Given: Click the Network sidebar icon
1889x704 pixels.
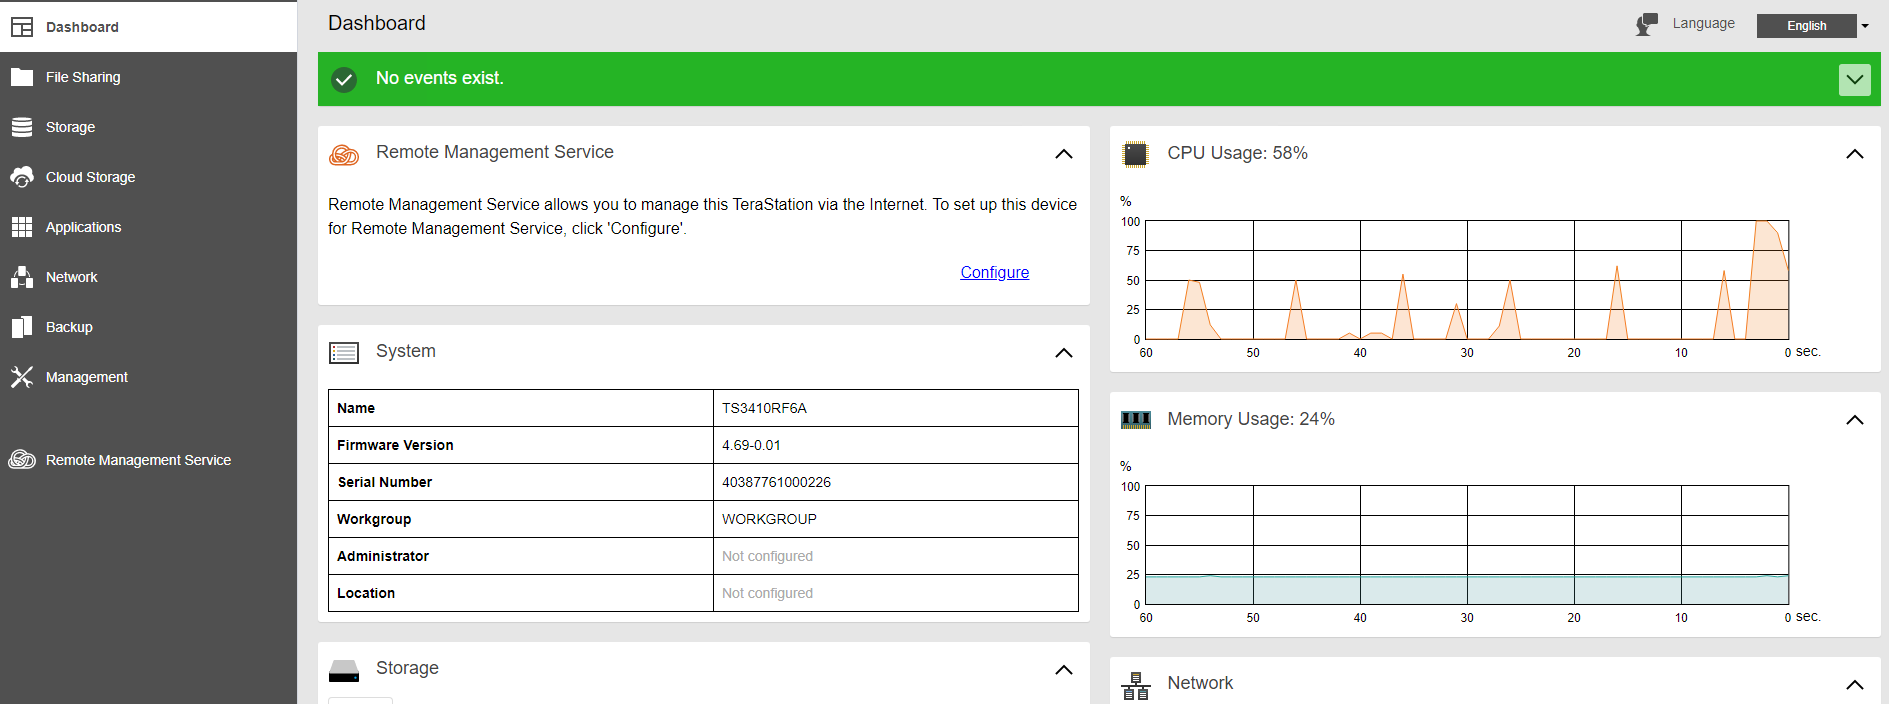Looking at the screenshot, I should coord(22,277).
